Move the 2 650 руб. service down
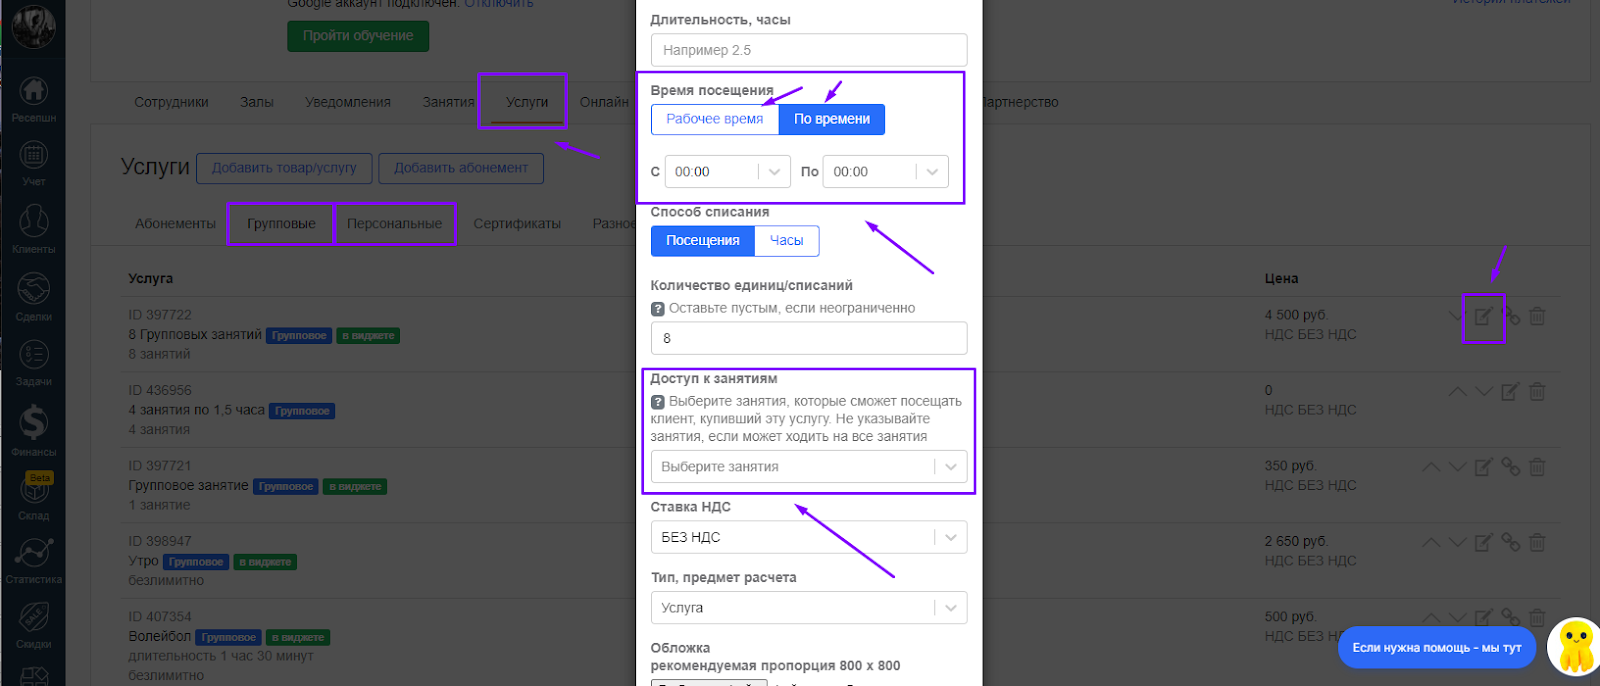 coord(1458,543)
